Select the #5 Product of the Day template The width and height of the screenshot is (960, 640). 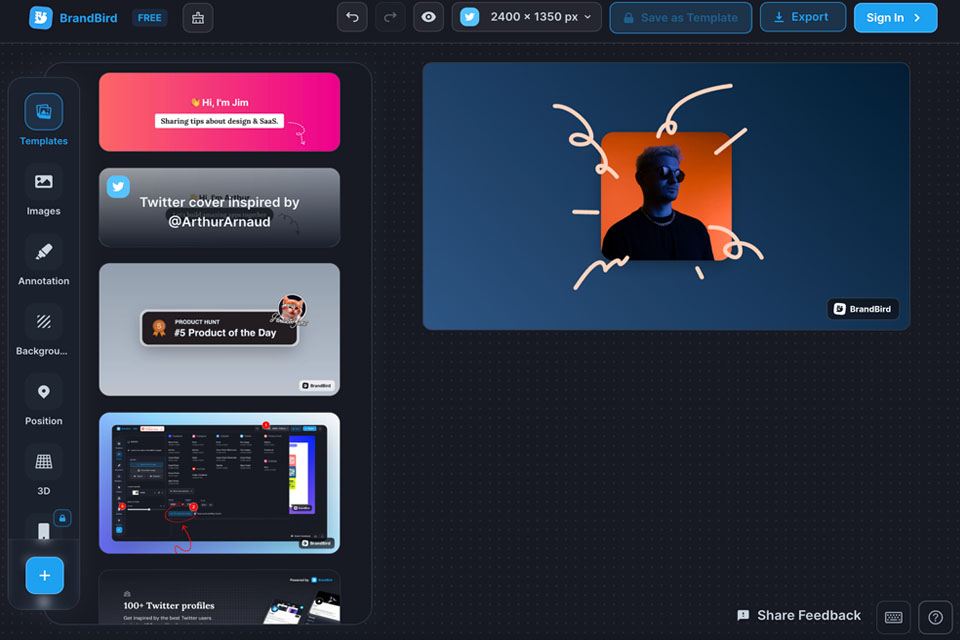(x=219, y=329)
